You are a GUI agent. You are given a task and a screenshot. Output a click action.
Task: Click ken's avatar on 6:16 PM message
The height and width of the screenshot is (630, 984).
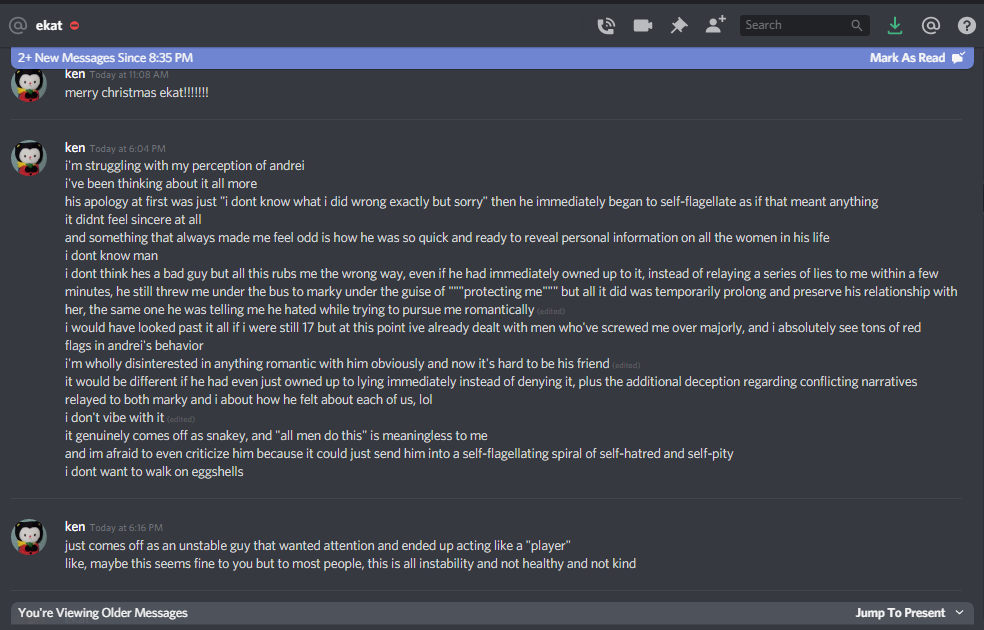coord(29,537)
